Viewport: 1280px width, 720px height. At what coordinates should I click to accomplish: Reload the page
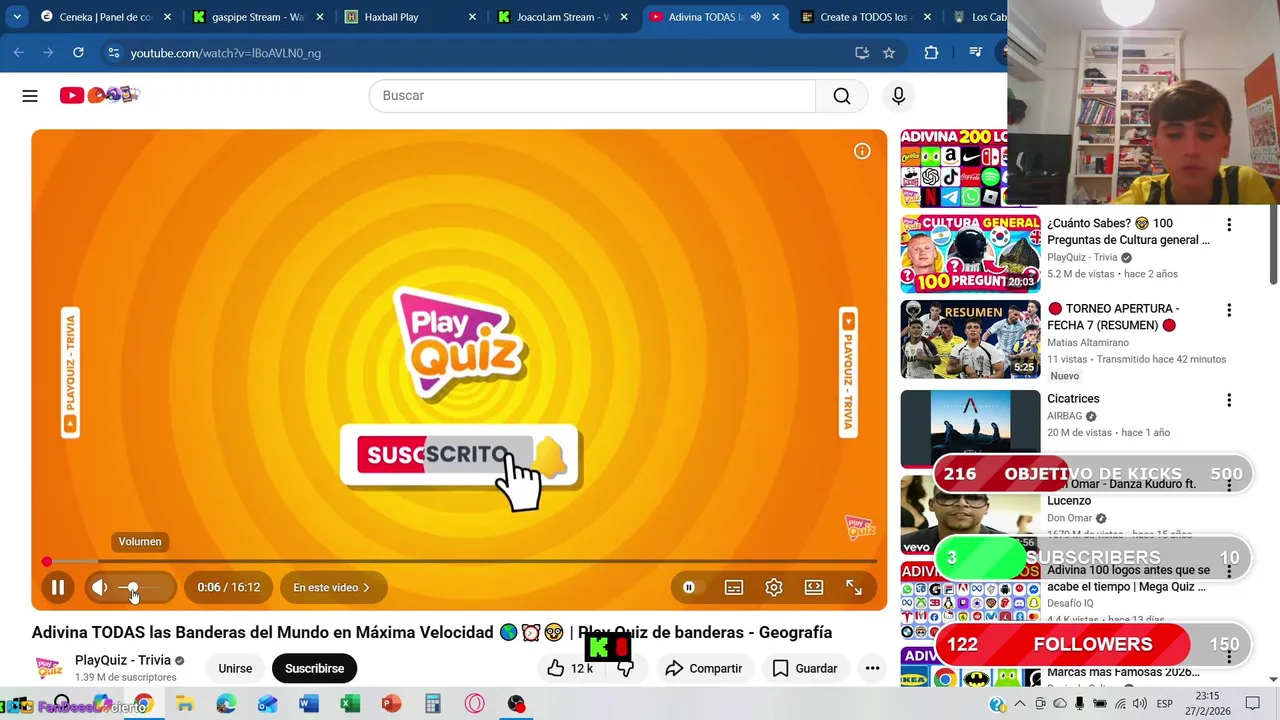(x=78, y=53)
